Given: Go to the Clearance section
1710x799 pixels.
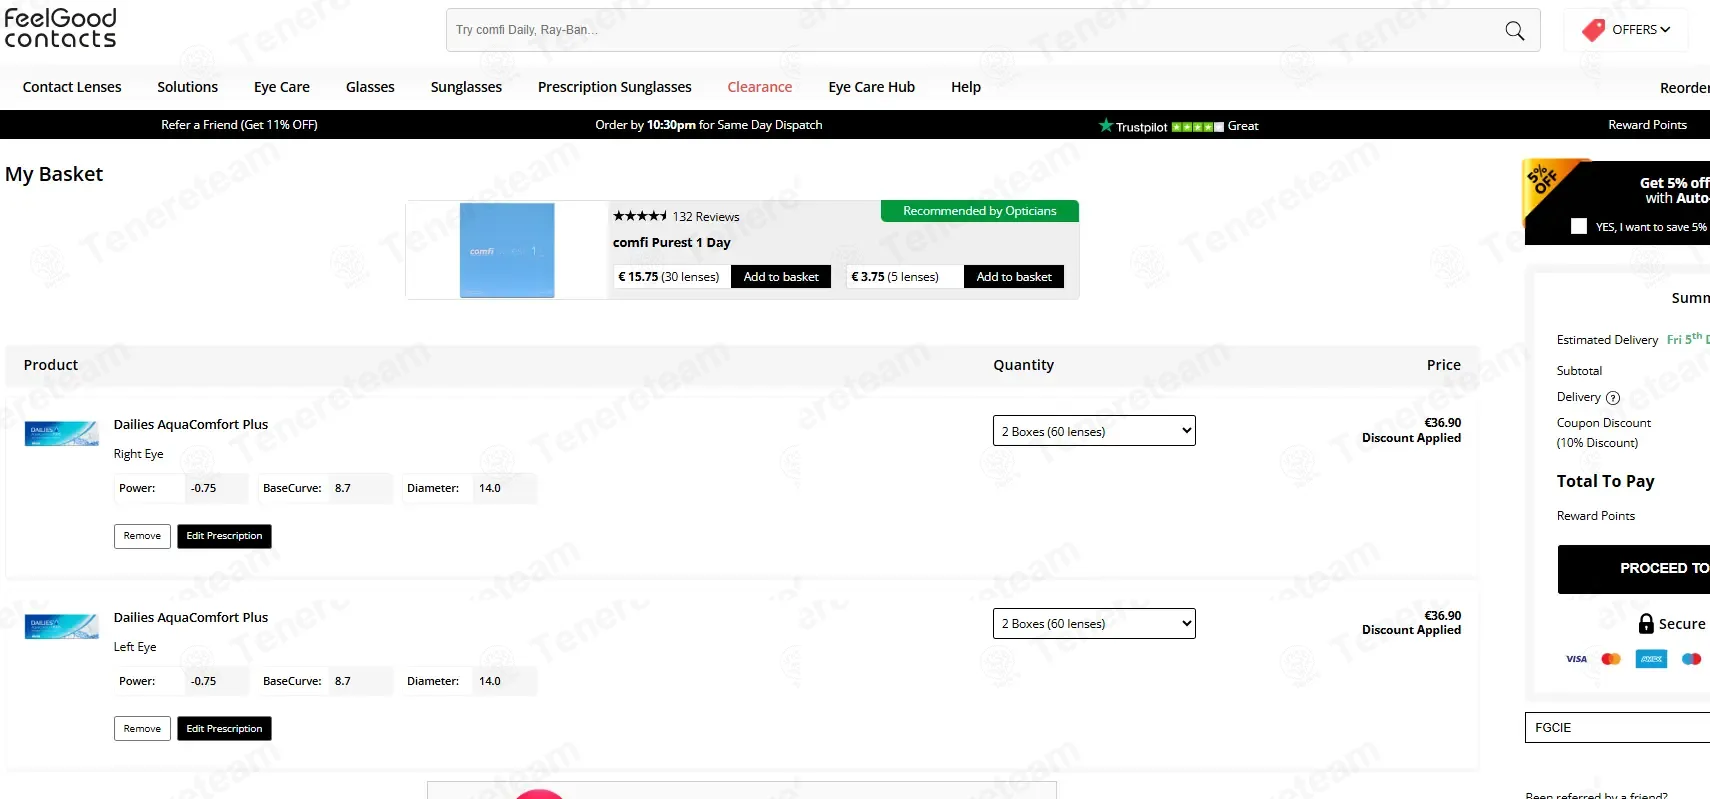Looking at the screenshot, I should point(760,87).
